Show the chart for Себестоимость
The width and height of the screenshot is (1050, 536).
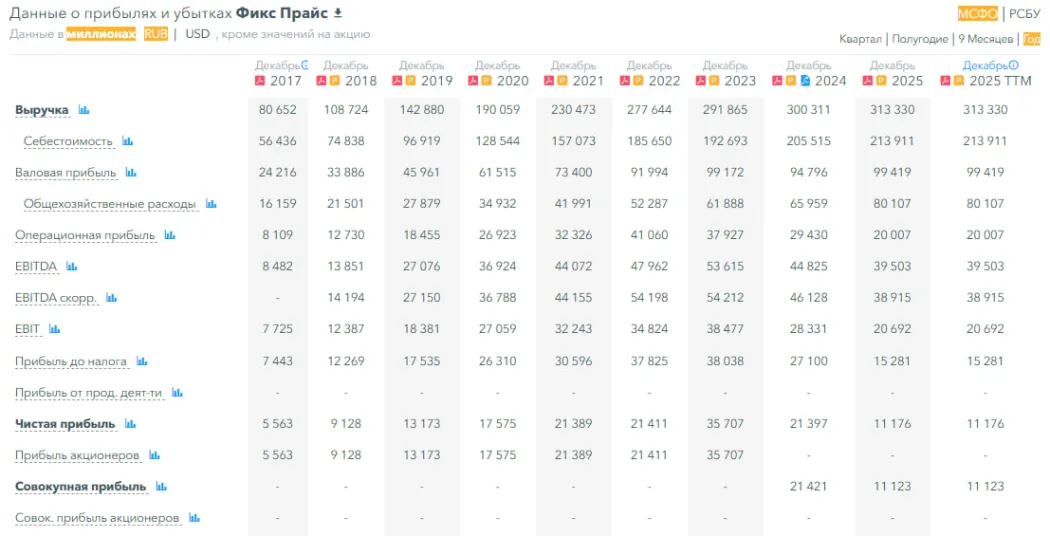click(x=128, y=142)
